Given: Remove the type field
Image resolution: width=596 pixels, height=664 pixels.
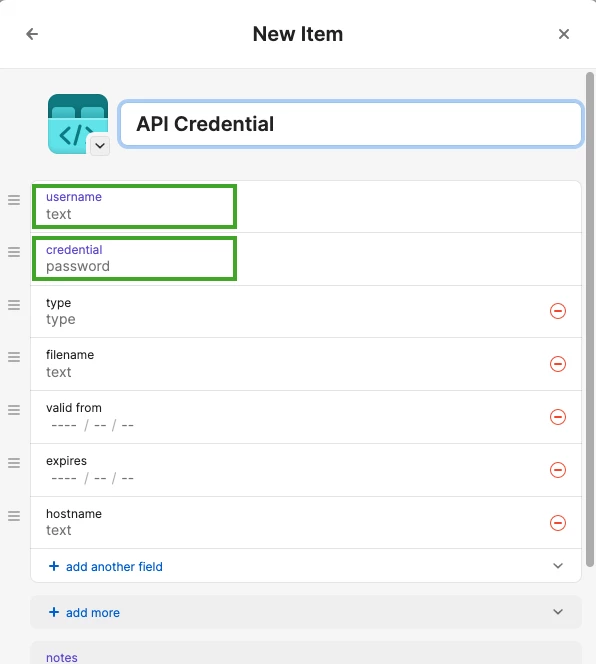Looking at the screenshot, I should (557, 311).
